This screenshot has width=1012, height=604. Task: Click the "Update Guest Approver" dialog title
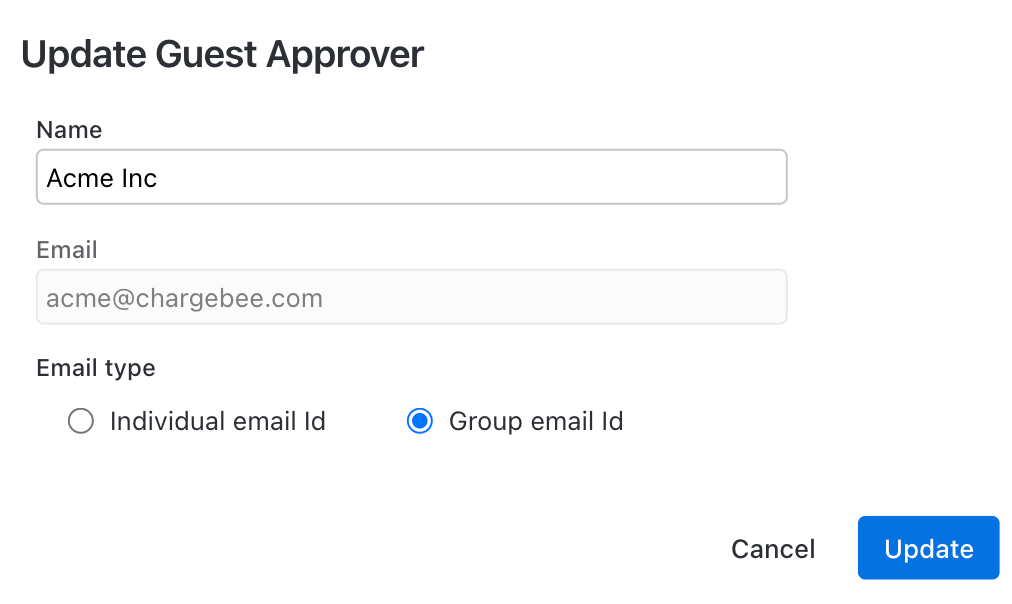pyautogui.click(x=222, y=54)
